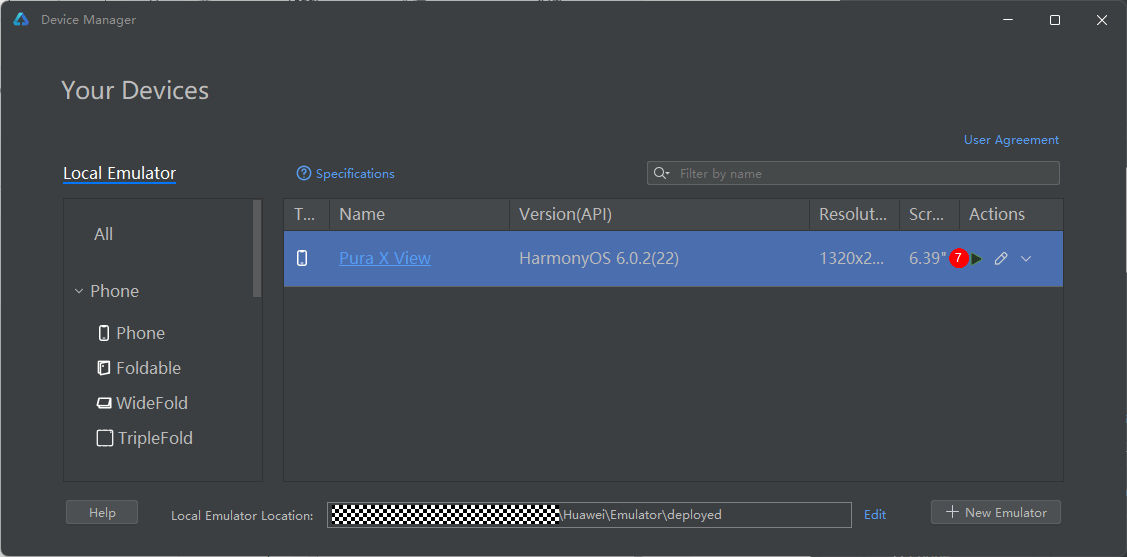Image resolution: width=1127 pixels, height=557 pixels.
Task: Select the Foldable device type
Action: (148, 369)
